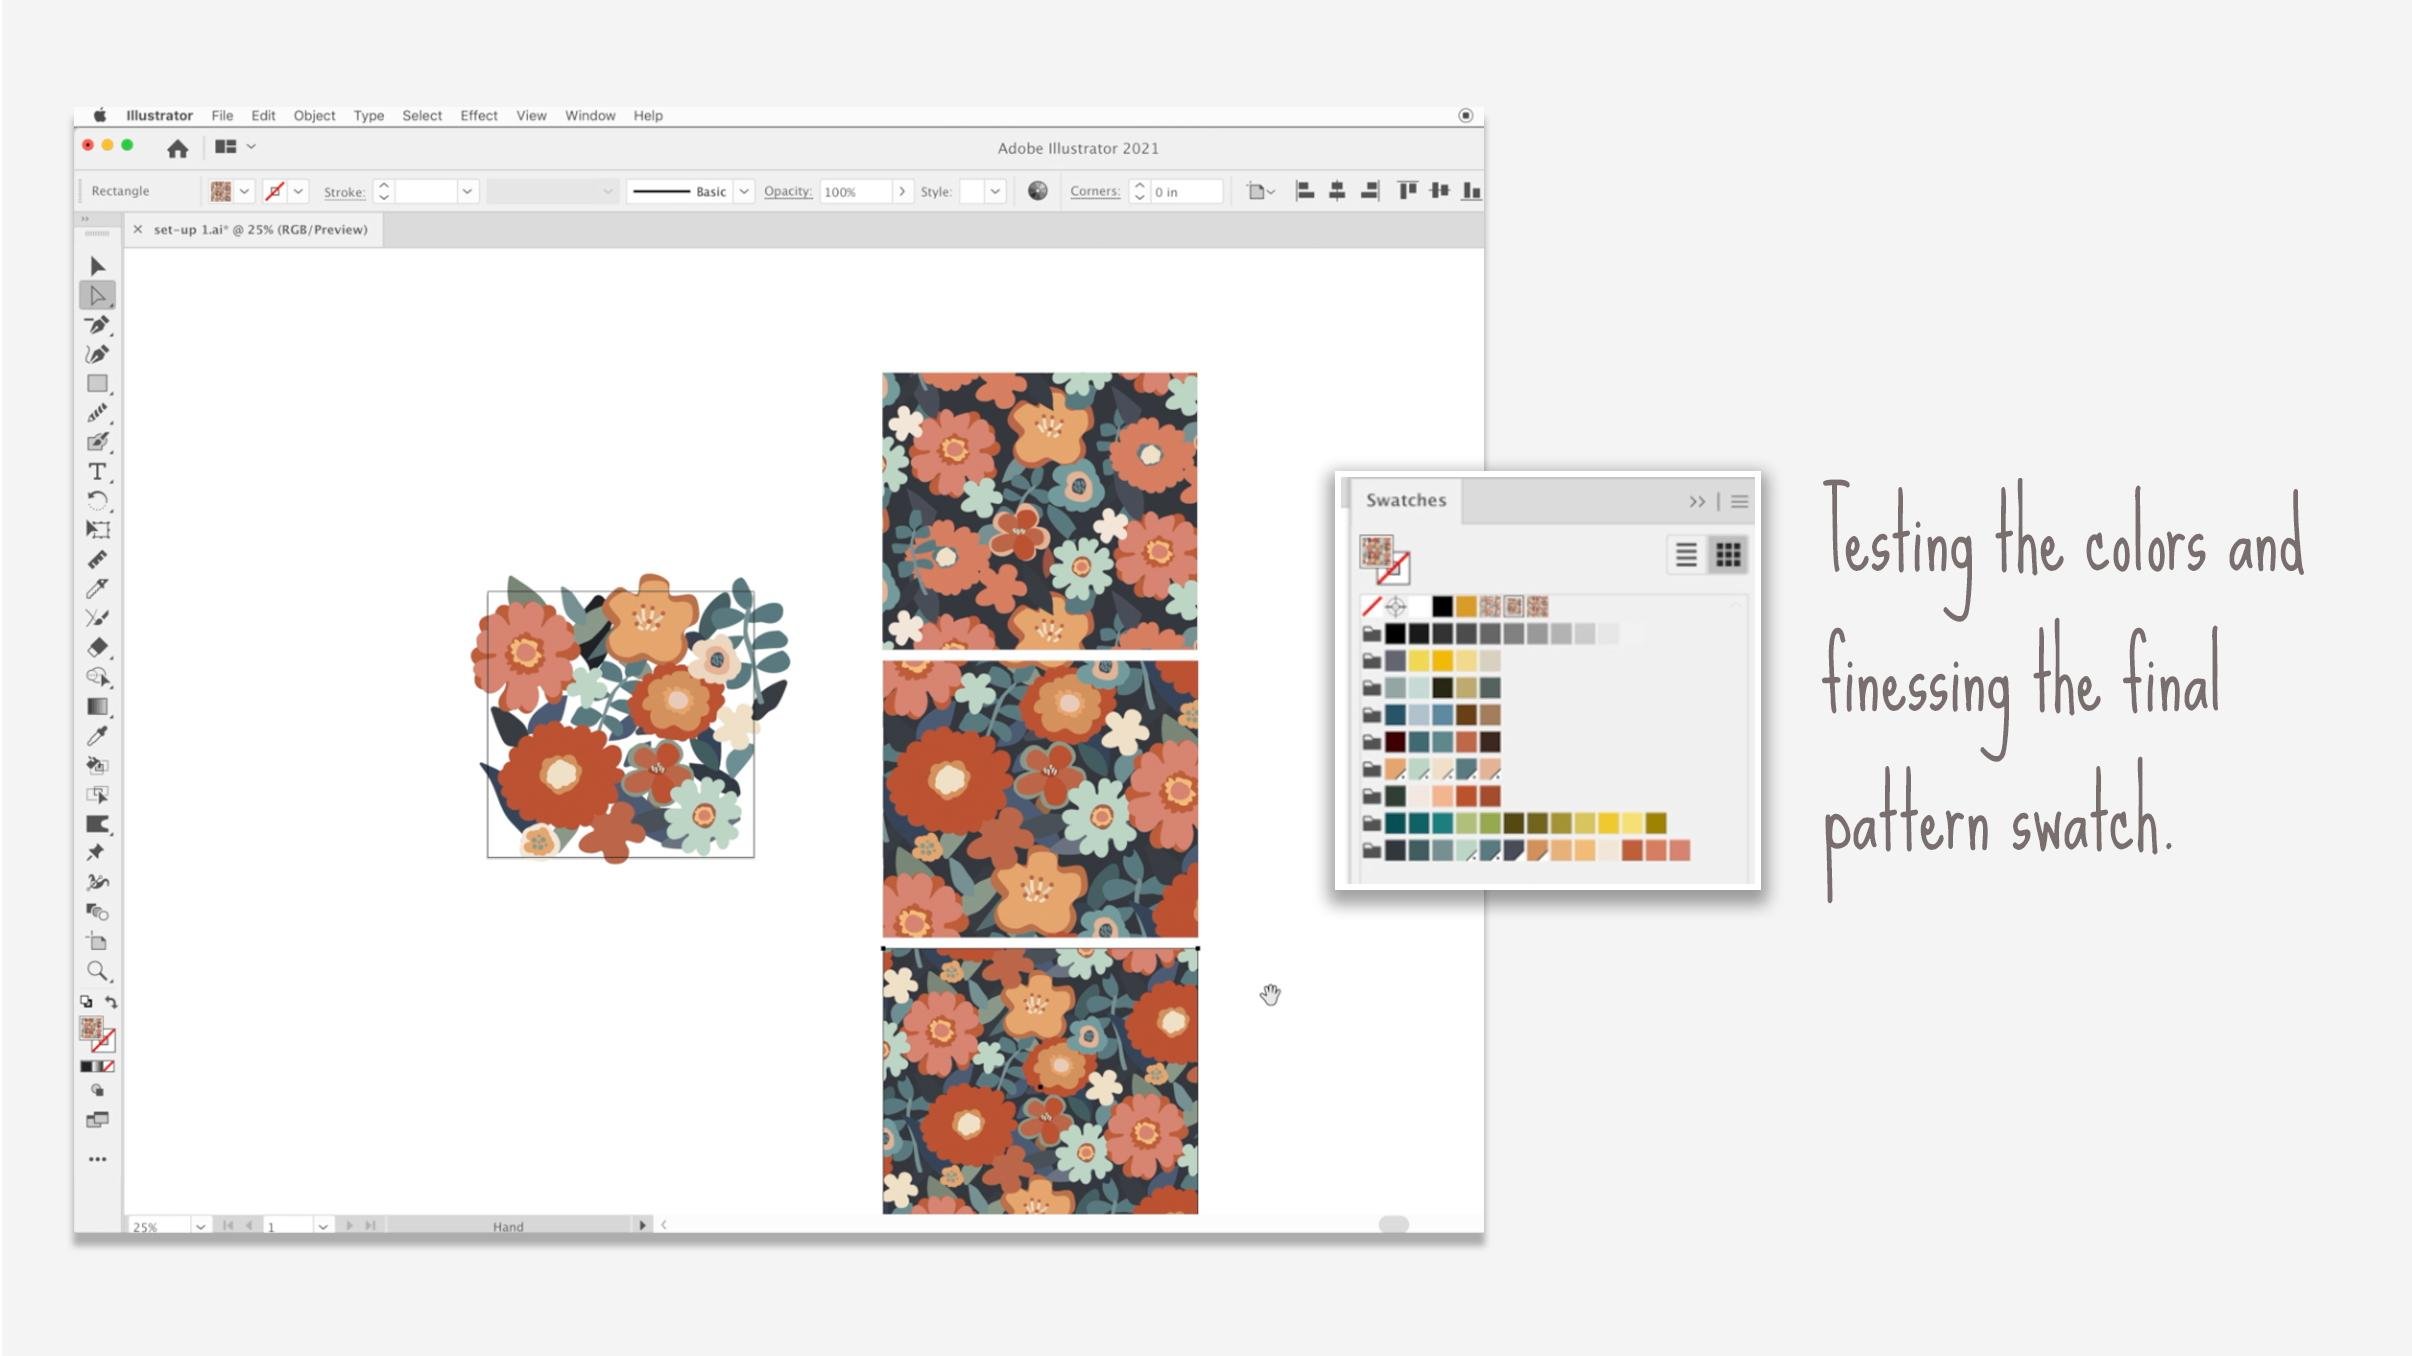
Task: Select the Eraser tool
Action: tap(97, 647)
